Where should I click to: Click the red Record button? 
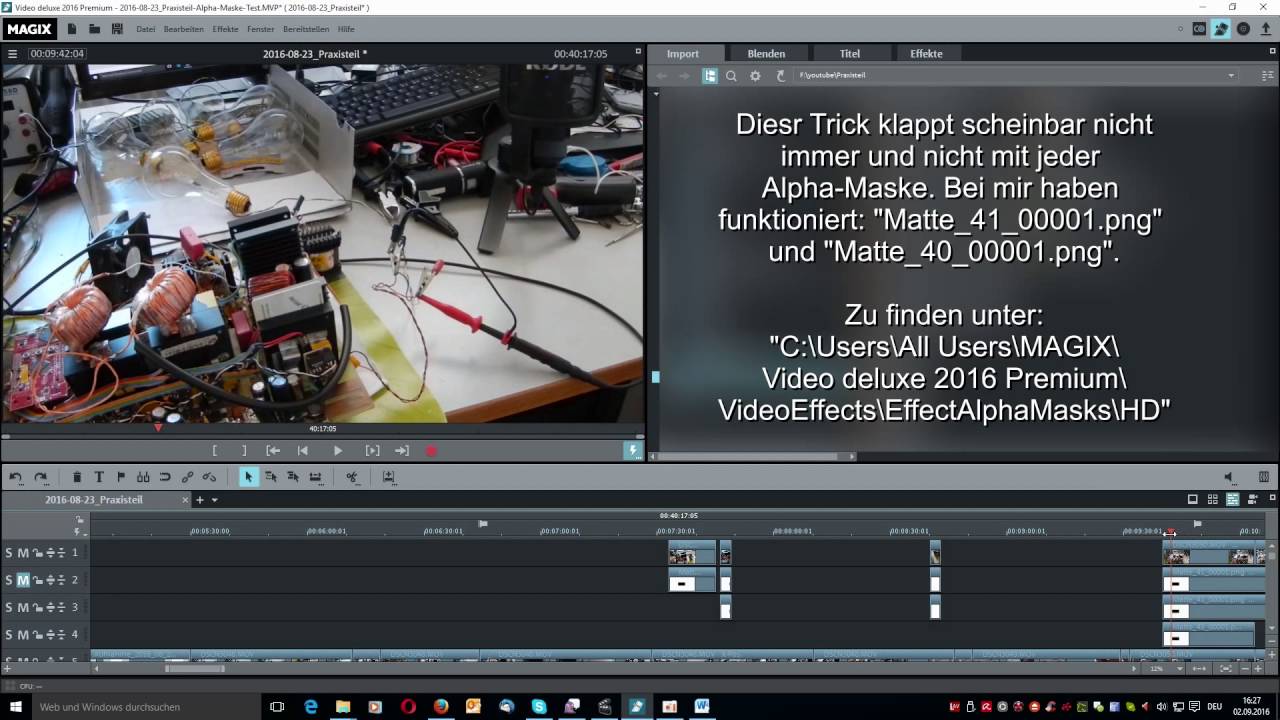[x=431, y=451]
